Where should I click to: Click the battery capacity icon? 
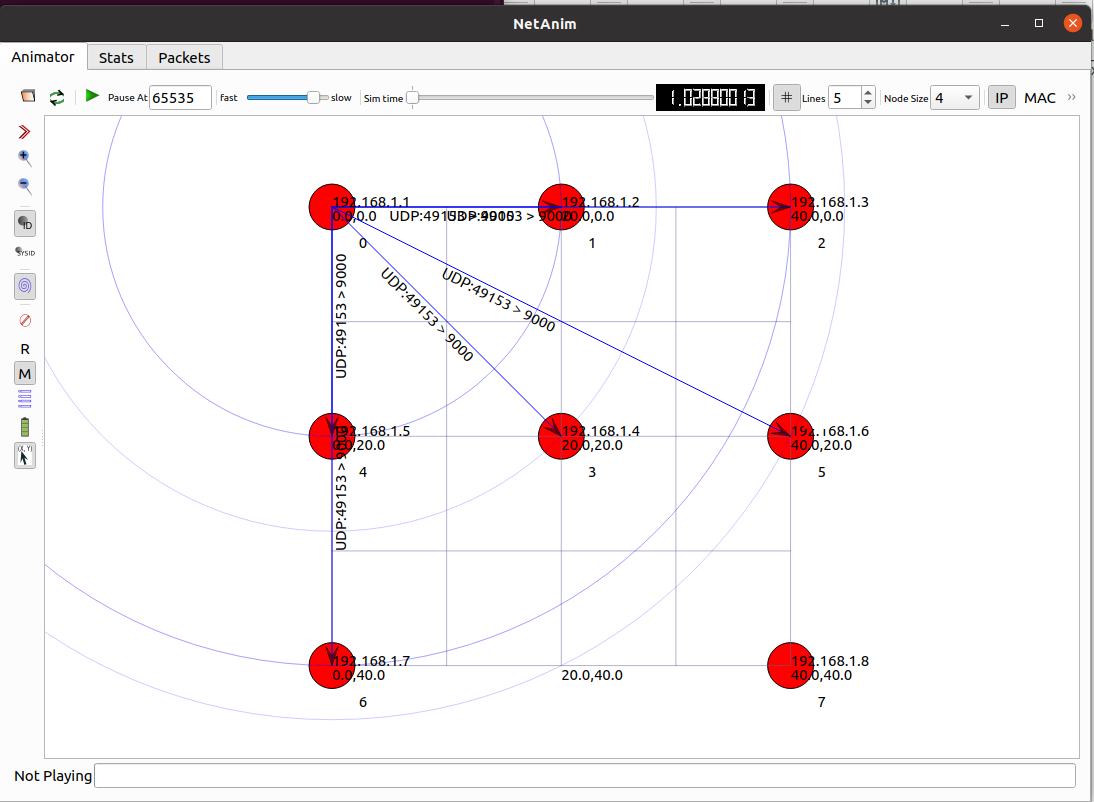tap(25, 428)
